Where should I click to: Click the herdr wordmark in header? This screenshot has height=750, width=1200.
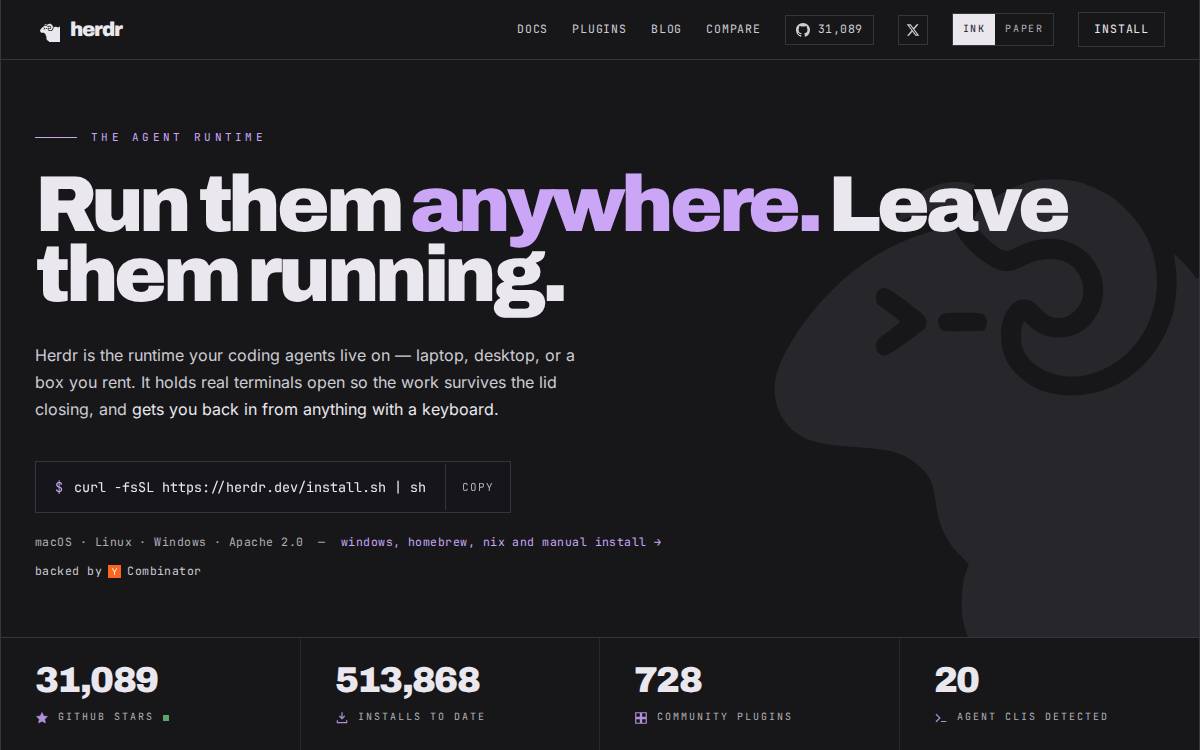(x=97, y=30)
